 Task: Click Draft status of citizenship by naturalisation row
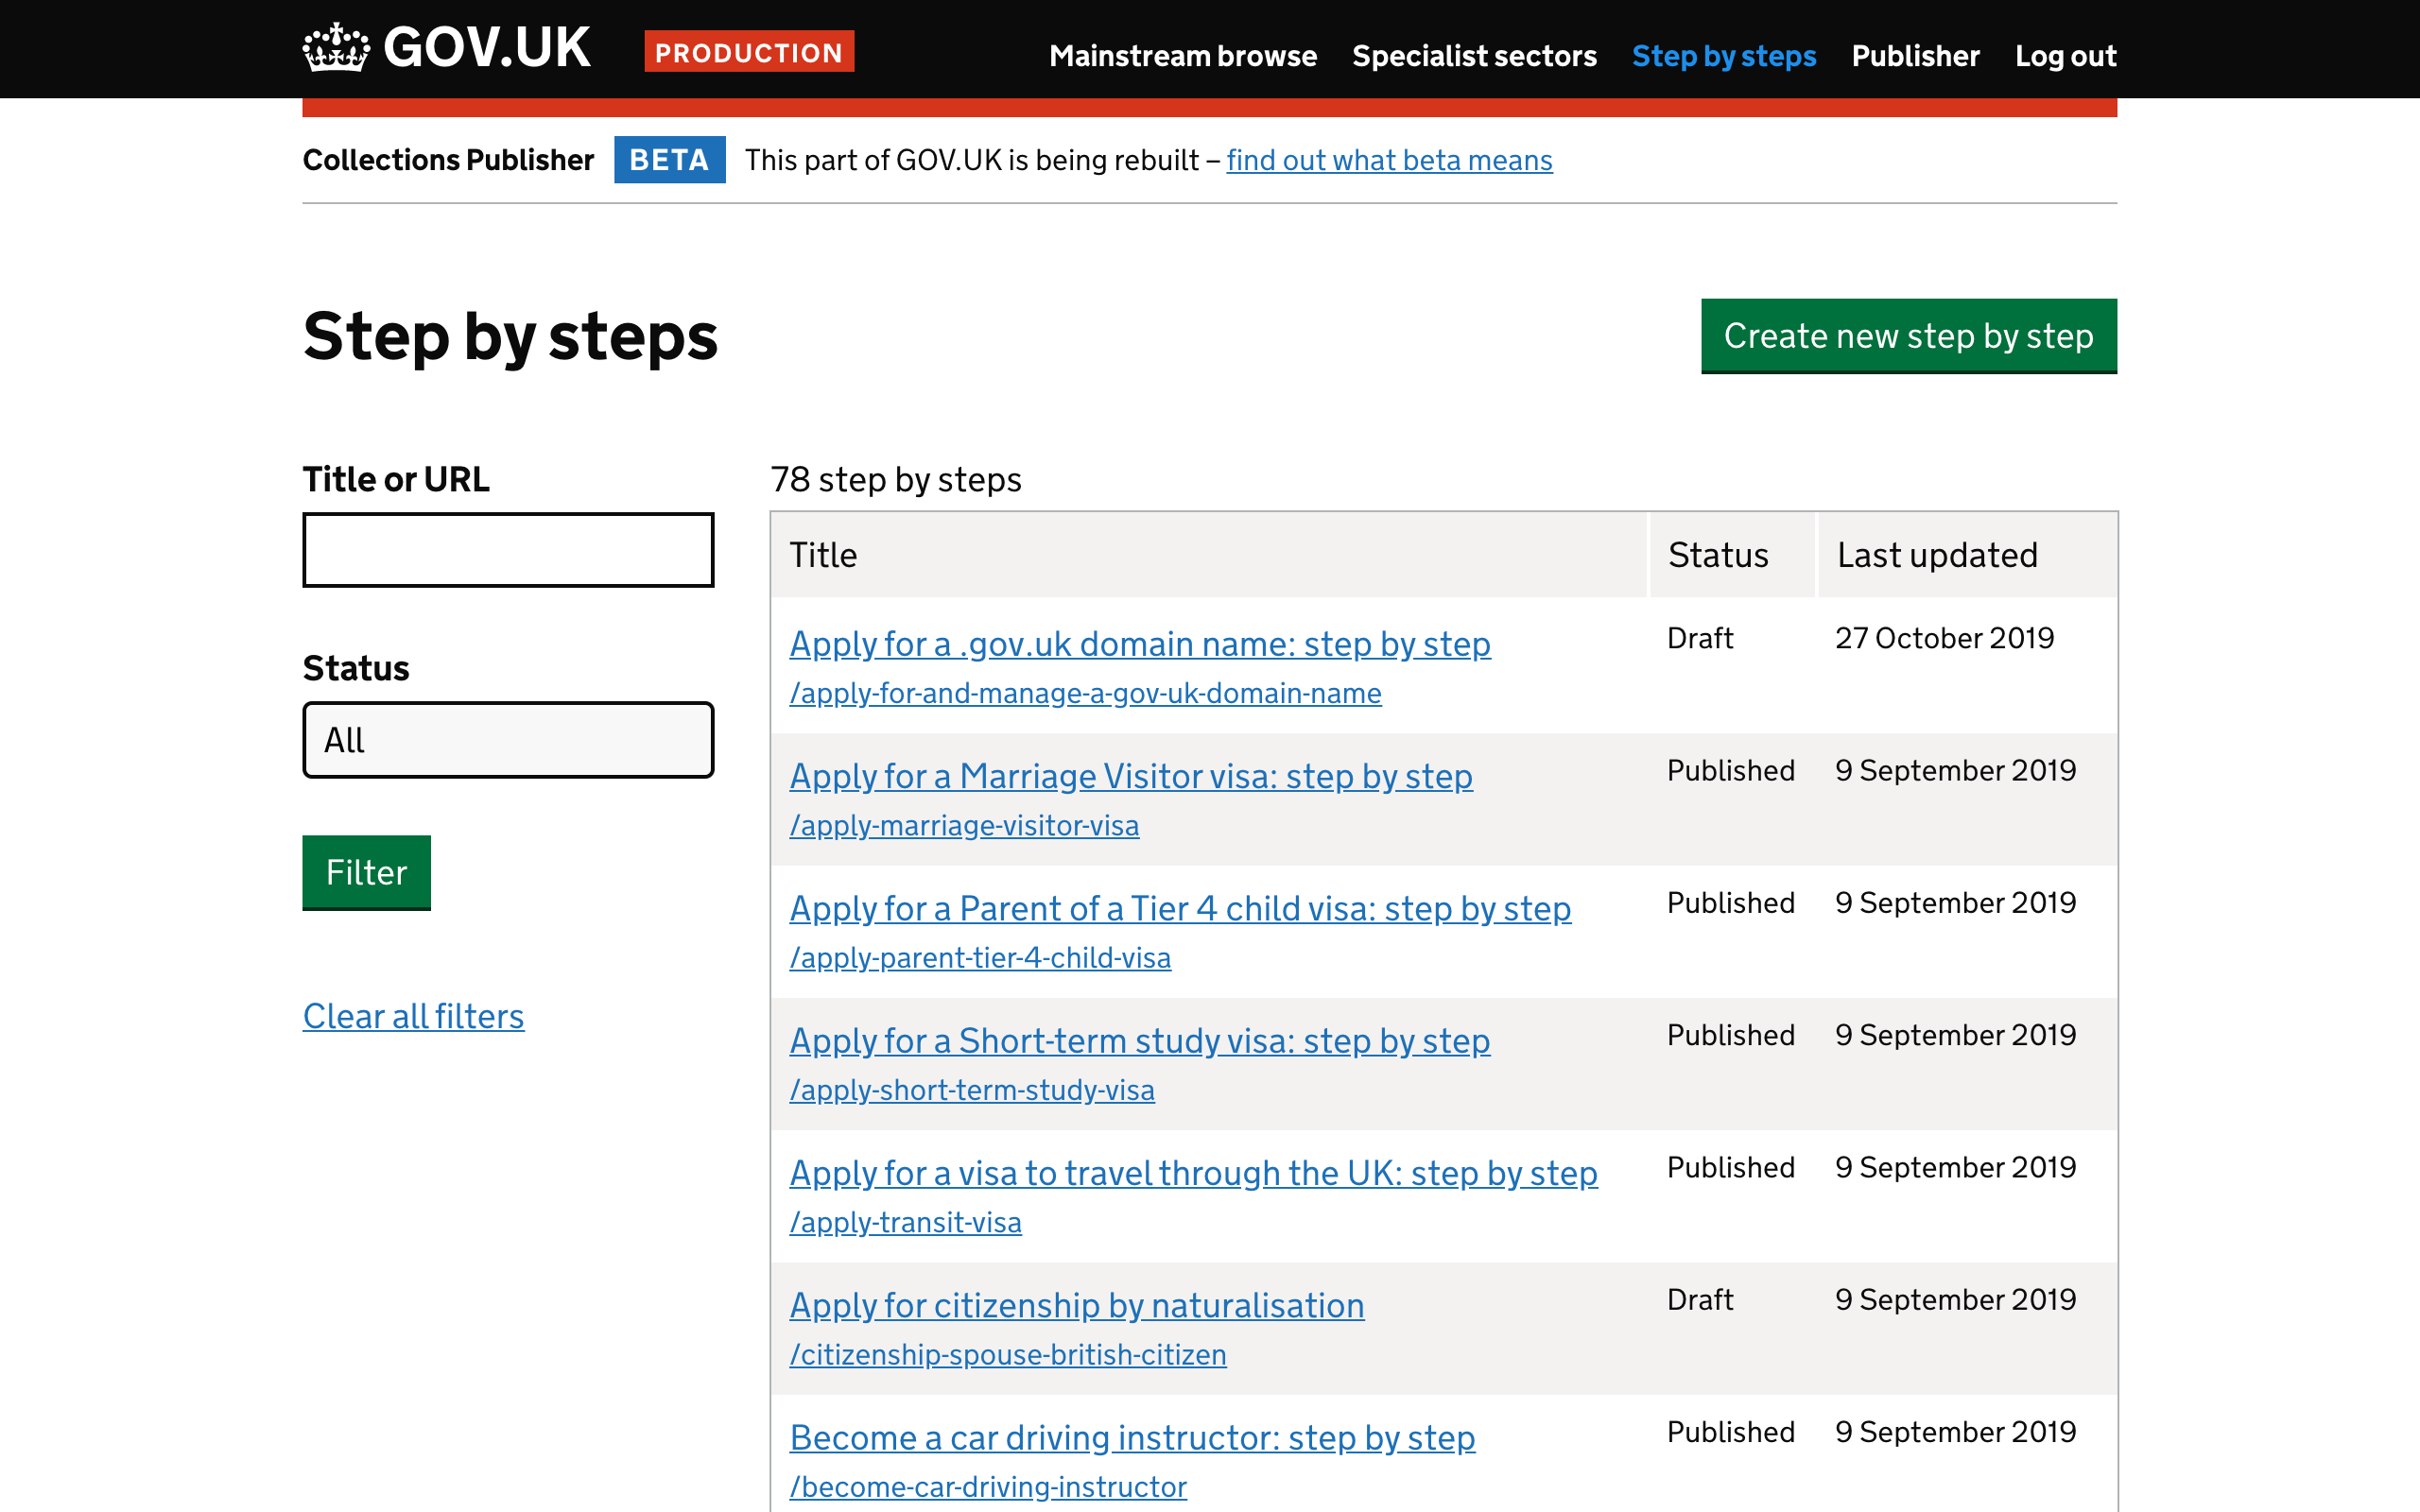1700,1299
